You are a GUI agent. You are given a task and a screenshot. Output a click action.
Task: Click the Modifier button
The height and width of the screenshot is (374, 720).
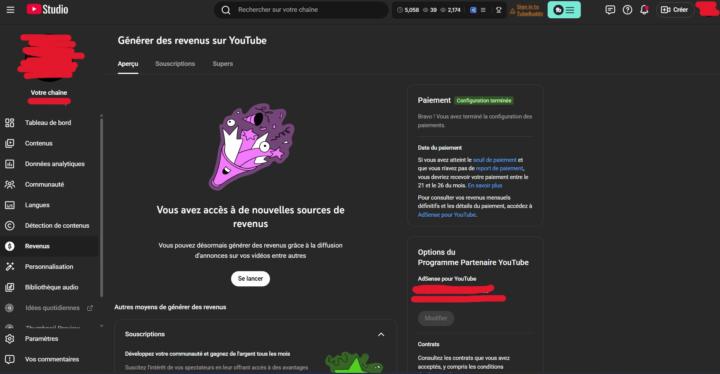click(436, 318)
